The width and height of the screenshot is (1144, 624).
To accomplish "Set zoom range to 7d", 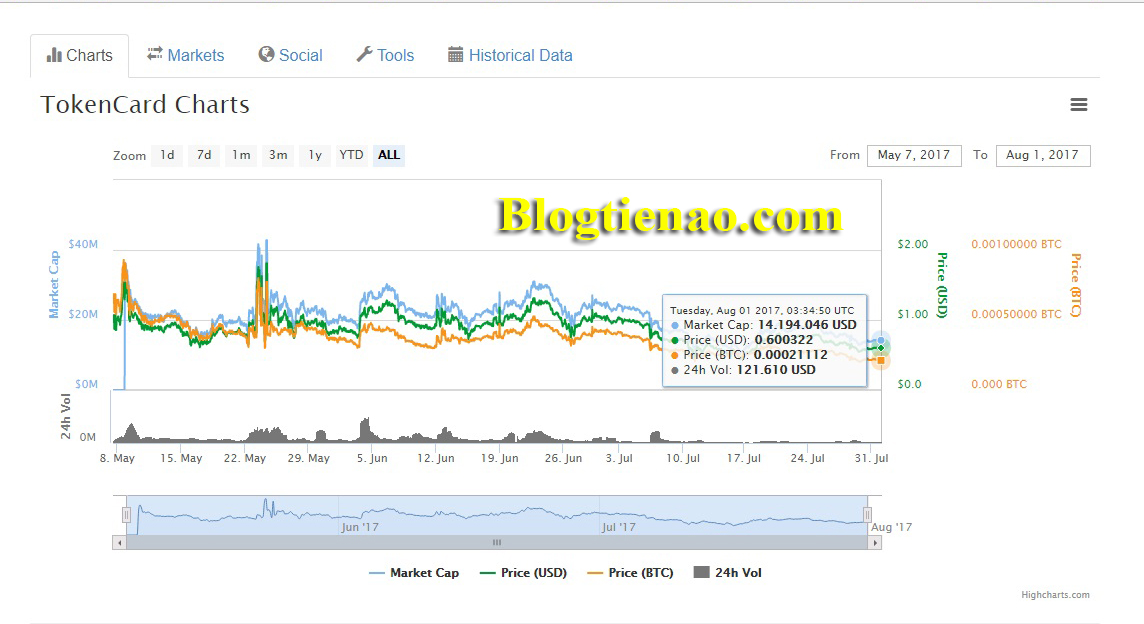I will click(x=204, y=155).
